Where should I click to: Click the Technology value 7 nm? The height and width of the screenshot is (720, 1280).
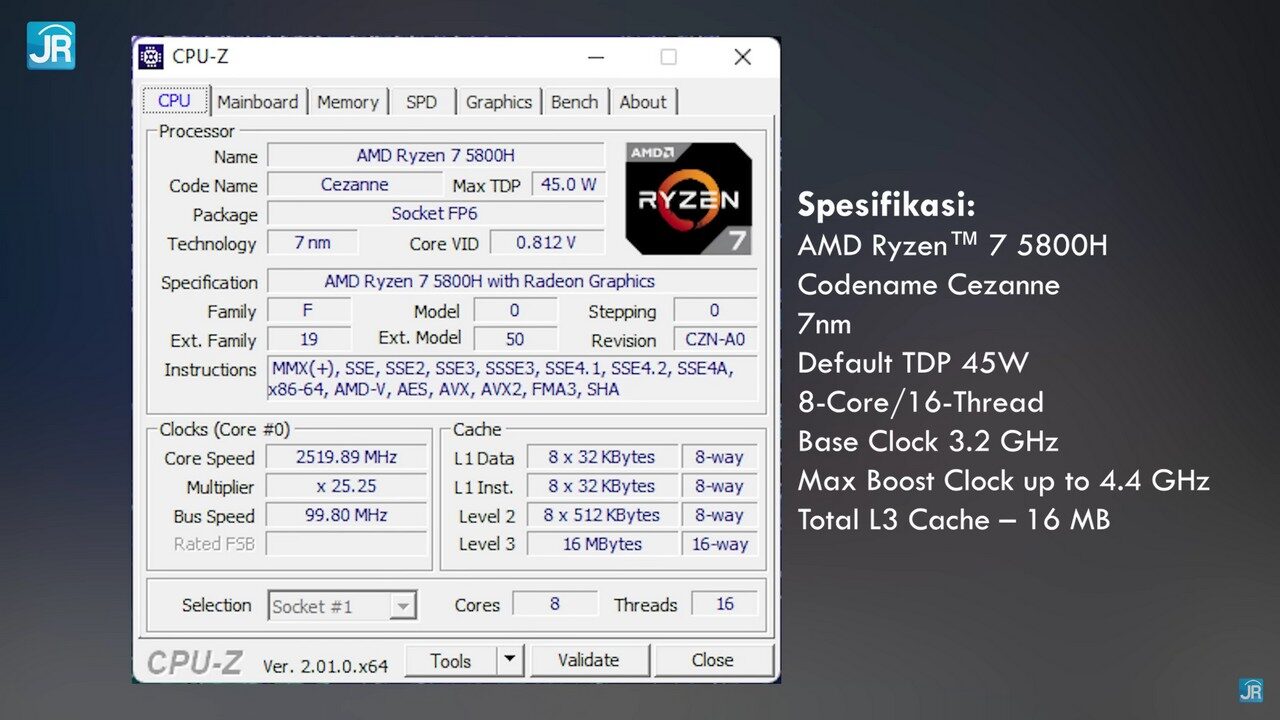pos(313,243)
